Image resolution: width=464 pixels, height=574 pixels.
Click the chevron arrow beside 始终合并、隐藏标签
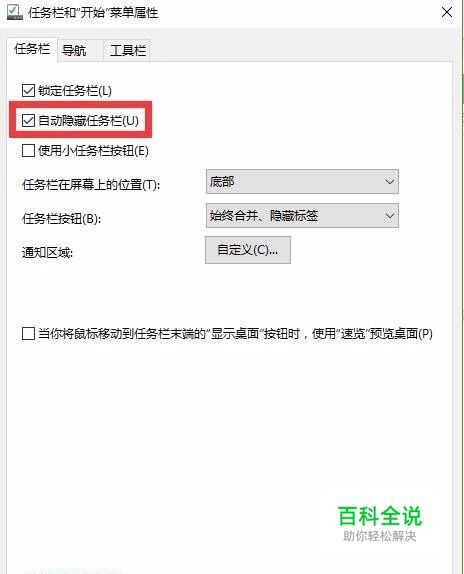(390, 216)
